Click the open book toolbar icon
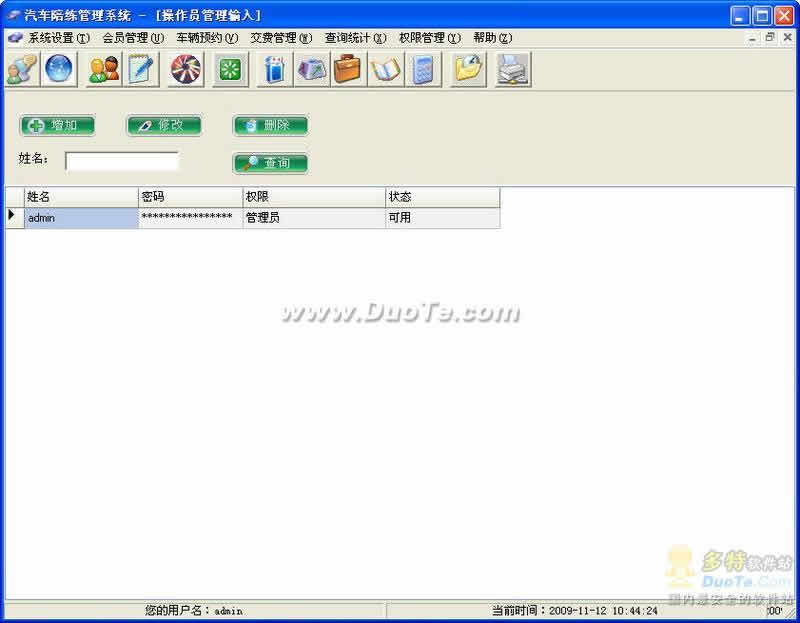 [x=385, y=69]
